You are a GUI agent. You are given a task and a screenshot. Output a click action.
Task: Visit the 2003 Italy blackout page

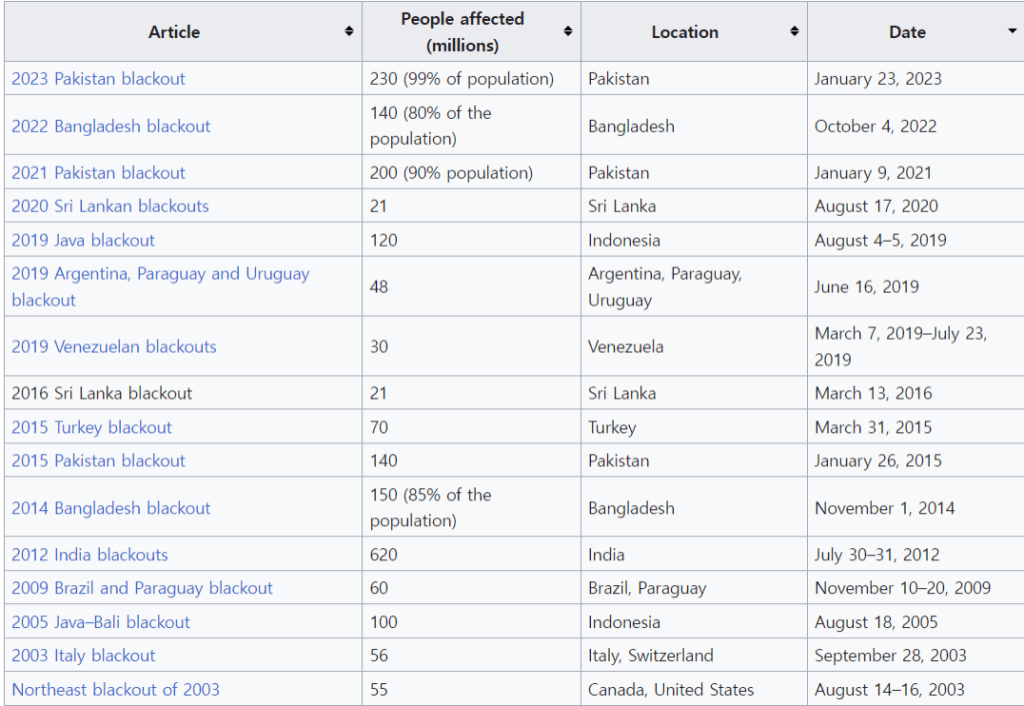84,656
